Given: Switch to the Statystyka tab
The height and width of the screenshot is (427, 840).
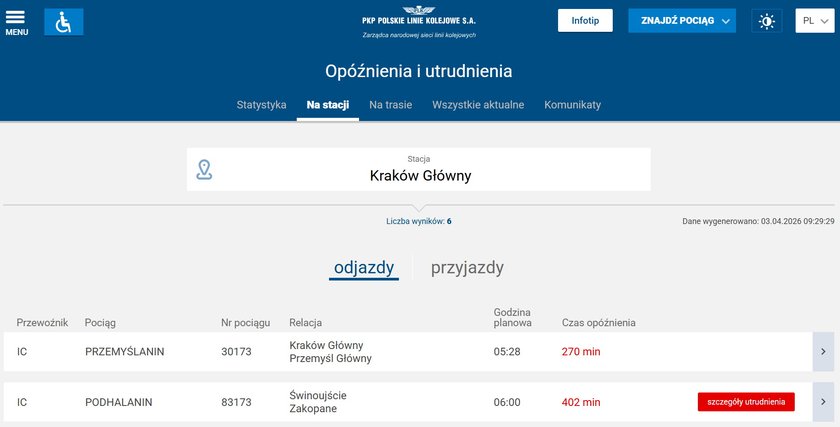Looking at the screenshot, I should pyautogui.click(x=262, y=105).
